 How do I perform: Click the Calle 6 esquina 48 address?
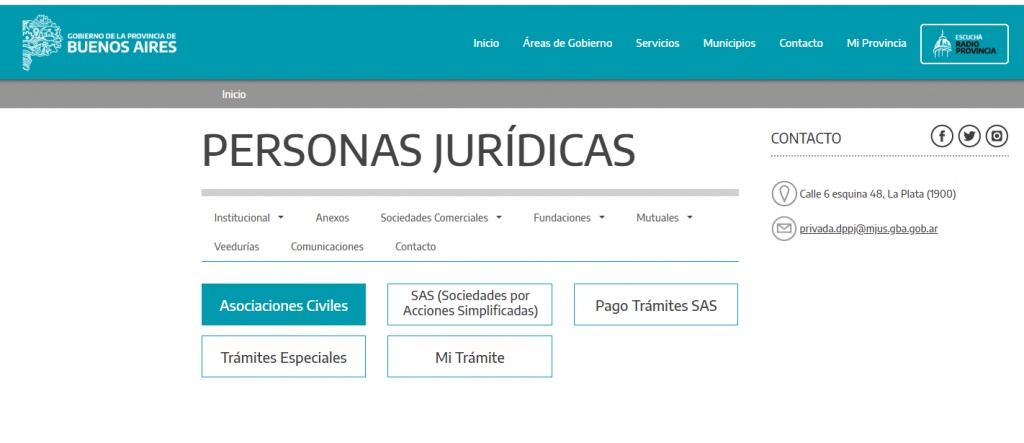[x=878, y=194]
